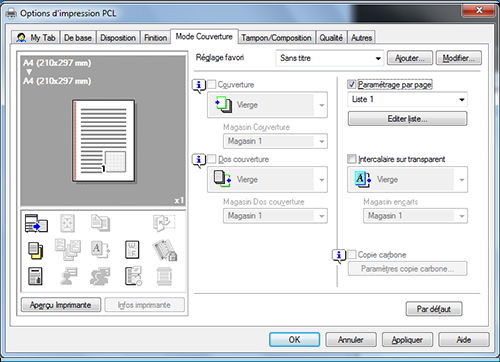Click the My Tab user icon
The image size is (500, 362).
21,38
